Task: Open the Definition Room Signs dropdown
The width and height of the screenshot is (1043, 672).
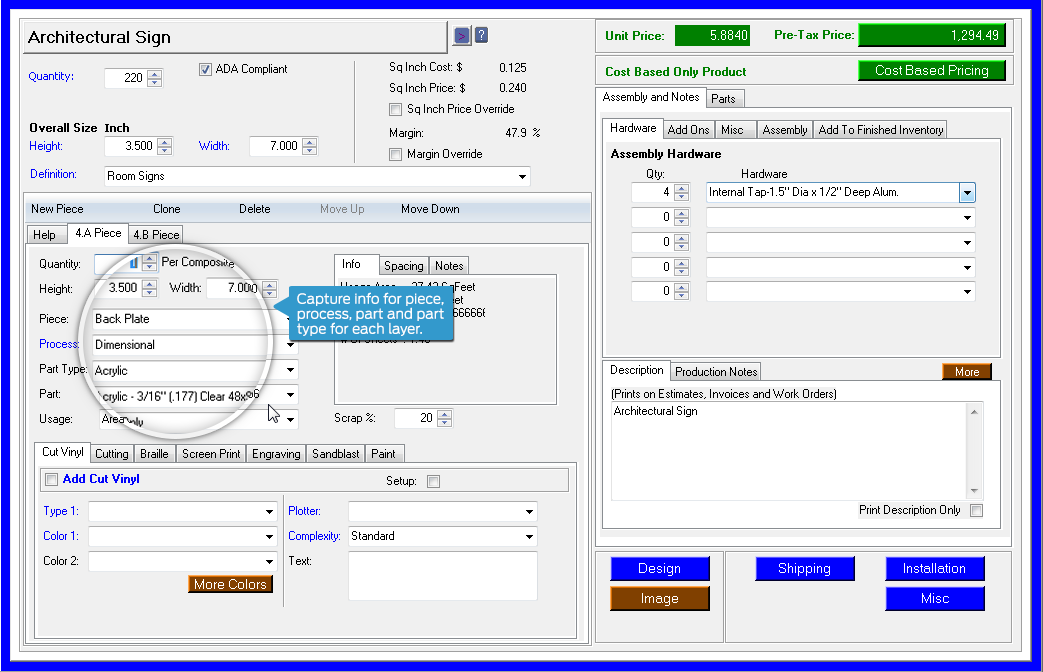Action: (x=522, y=177)
